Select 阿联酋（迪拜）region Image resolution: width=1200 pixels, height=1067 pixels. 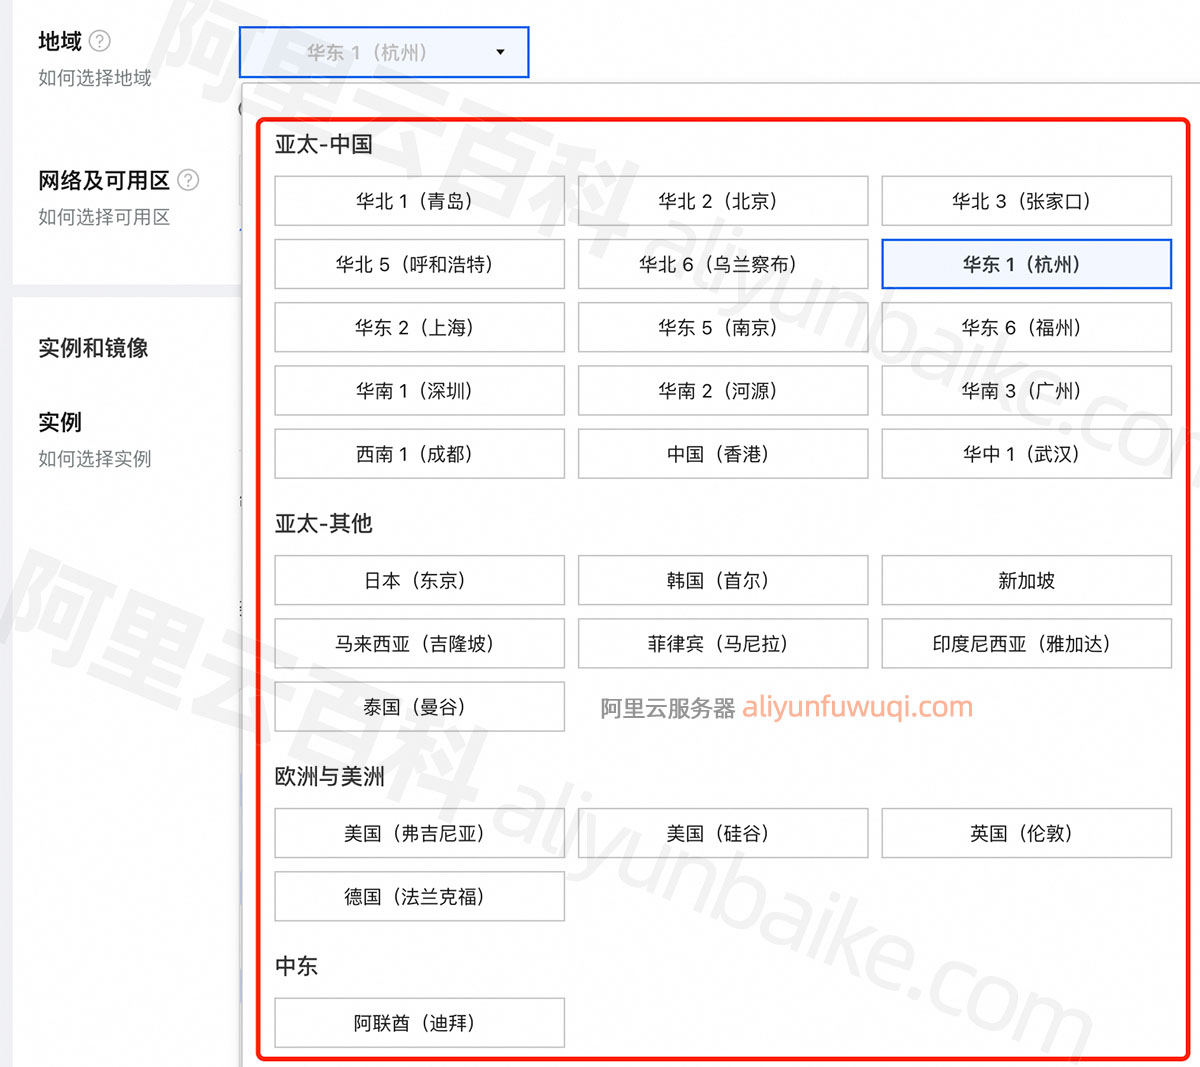click(x=419, y=1023)
